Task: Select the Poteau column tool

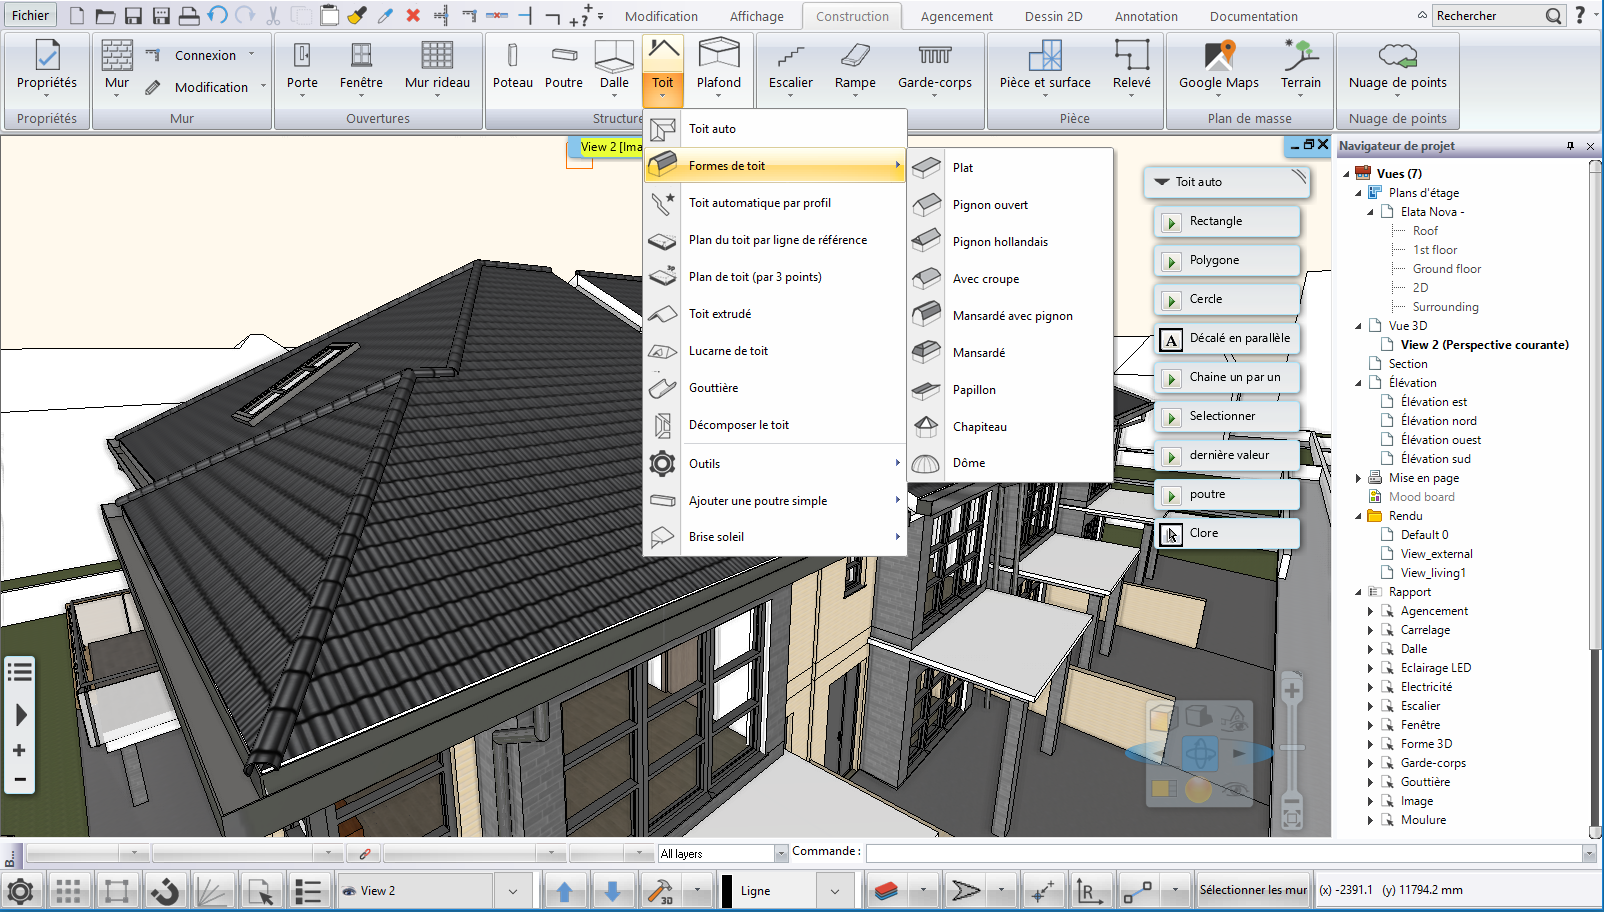Action: coord(512,66)
